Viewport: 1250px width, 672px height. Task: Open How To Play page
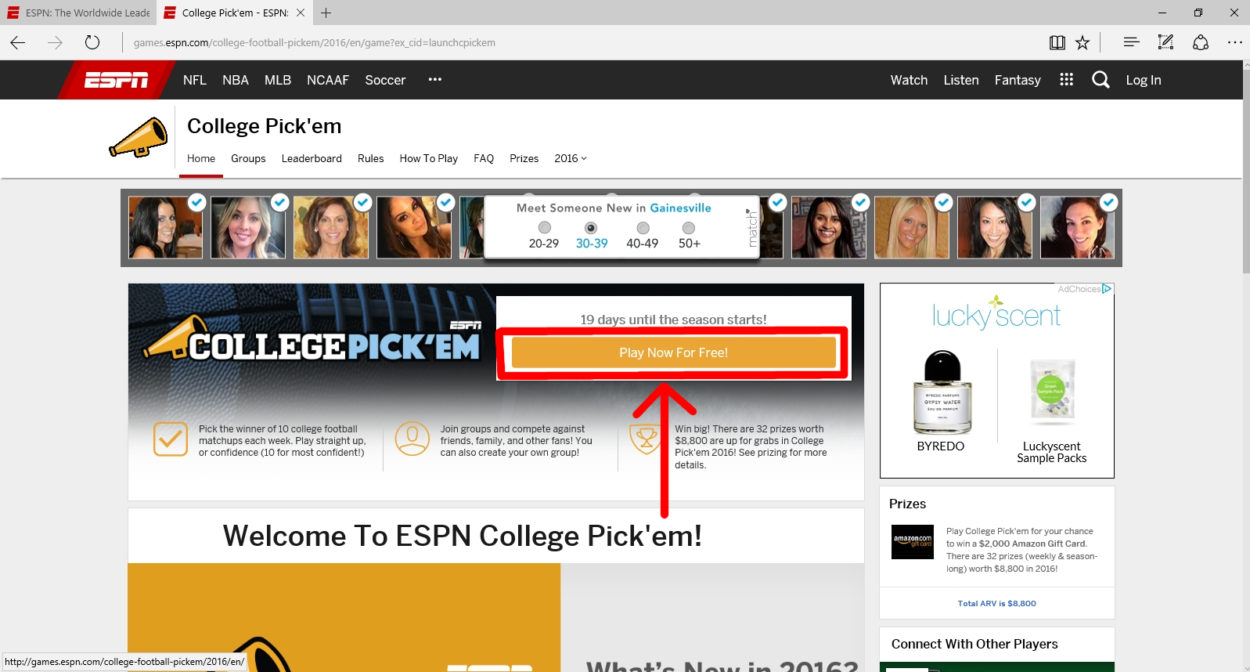pos(428,158)
